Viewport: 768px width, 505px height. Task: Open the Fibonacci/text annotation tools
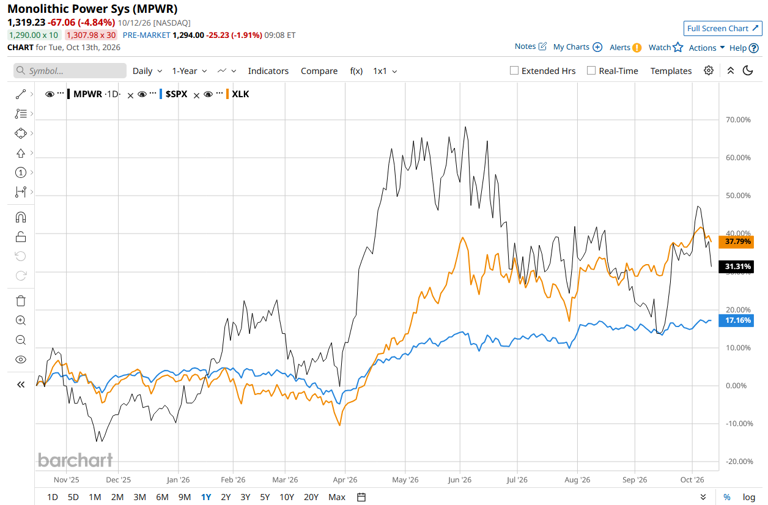[21, 114]
